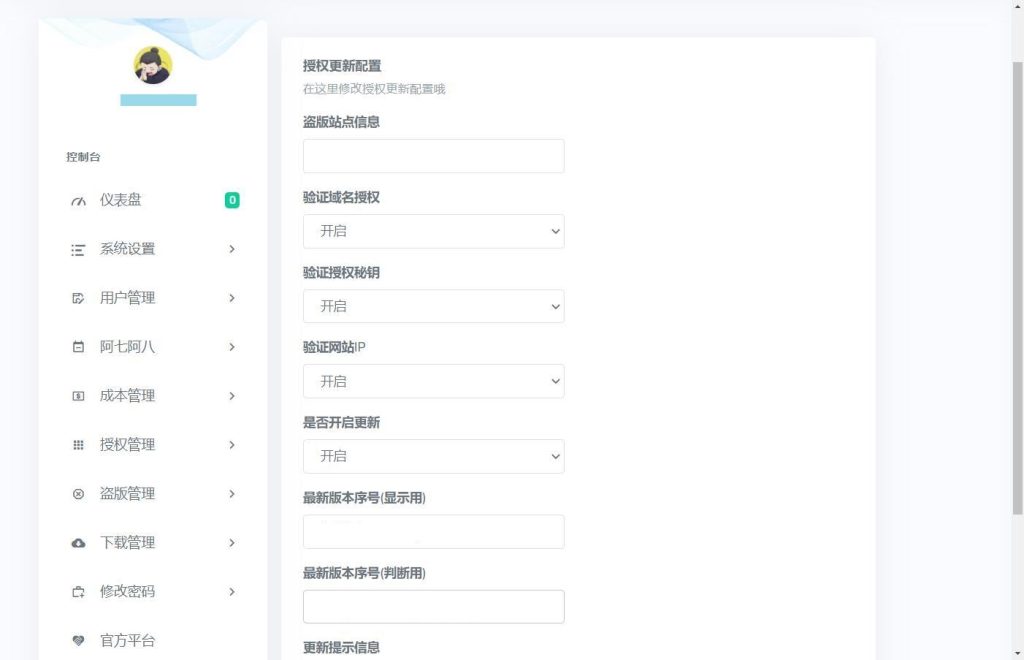Click the 盗版站点信息 input field
Screen dimensions: 1024x660
pyautogui.click(x=433, y=156)
